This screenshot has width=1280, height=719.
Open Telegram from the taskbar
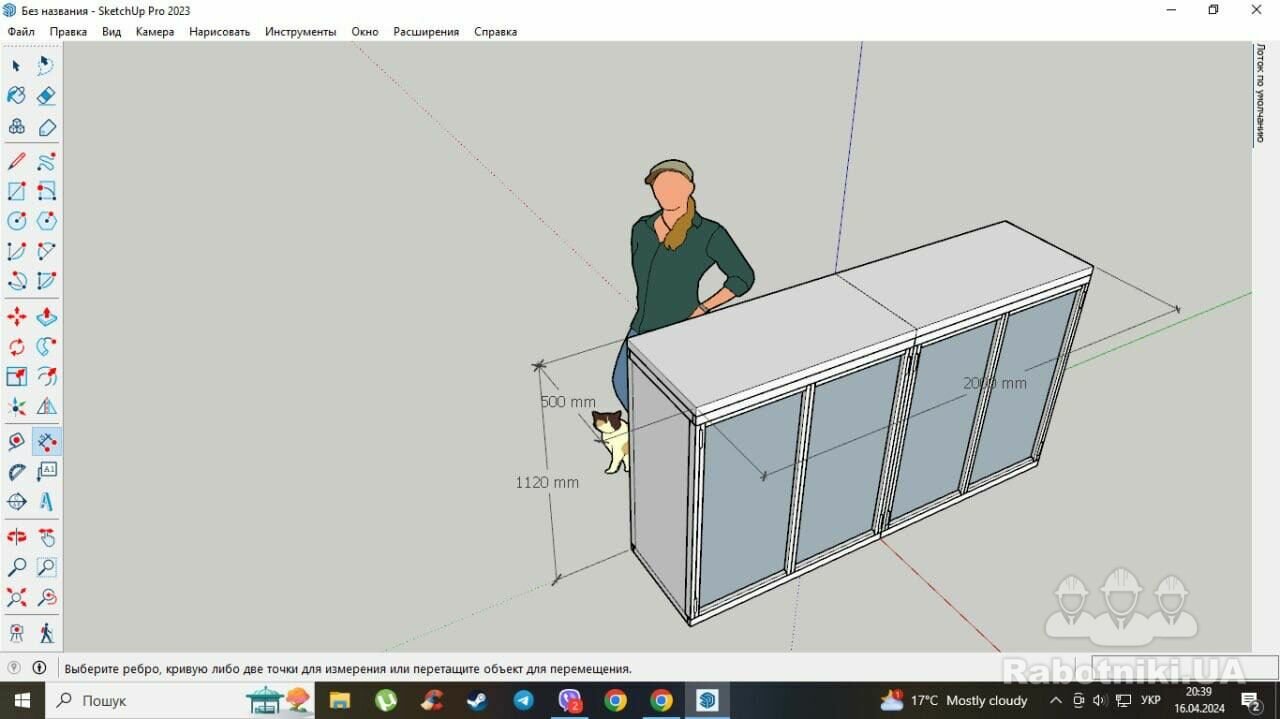523,700
